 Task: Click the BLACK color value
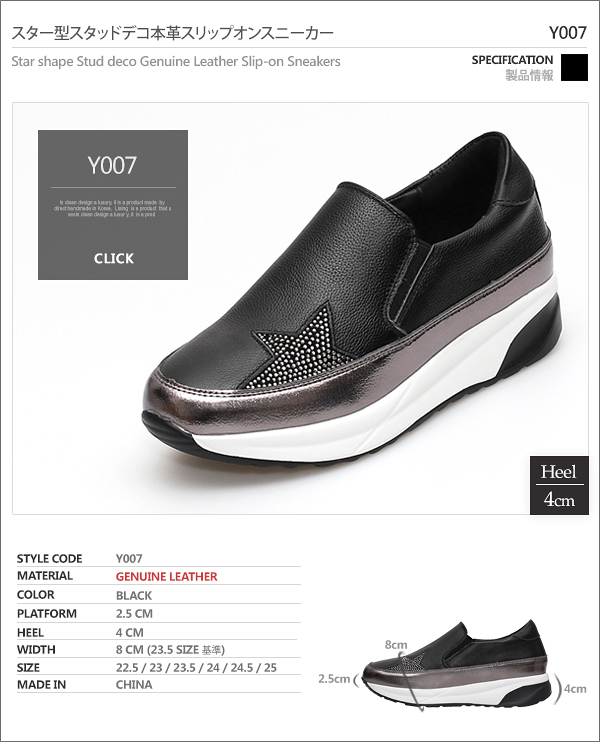pyautogui.click(x=134, y=595)
